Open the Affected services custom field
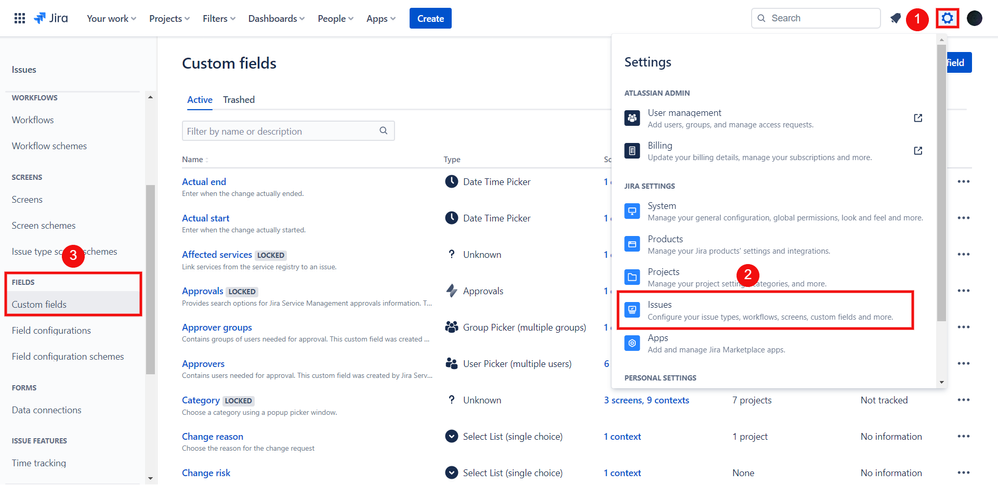 coord(217,255)
